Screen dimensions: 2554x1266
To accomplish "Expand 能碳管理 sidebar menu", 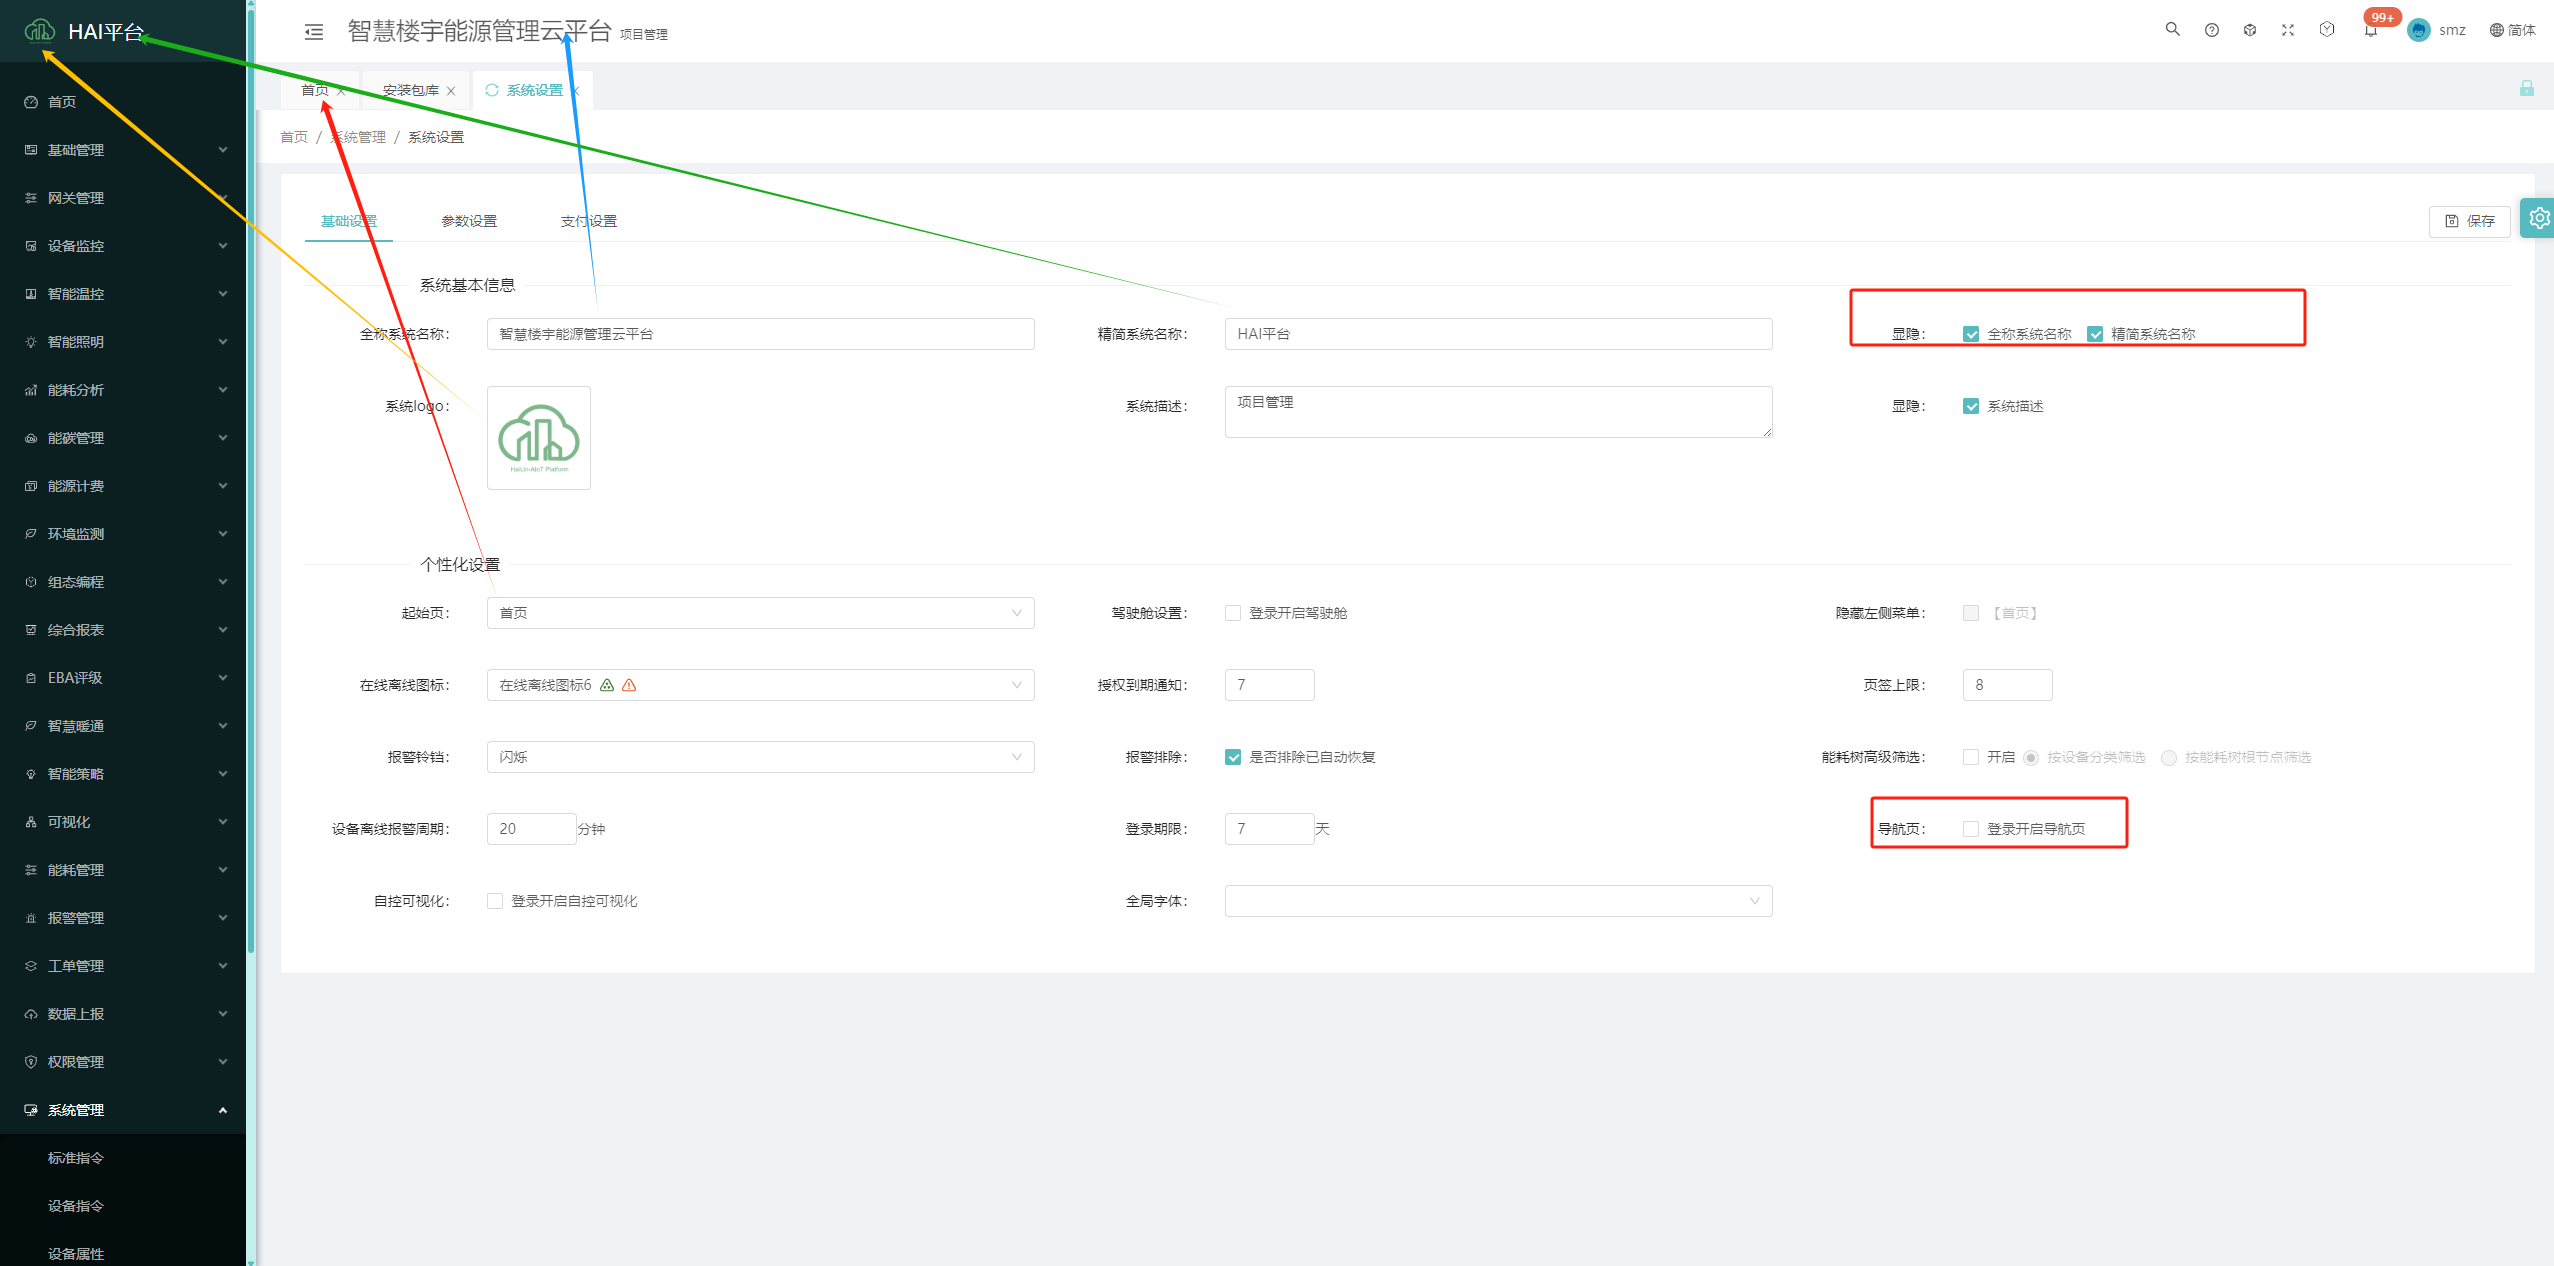I will click(x=123, y=438).
